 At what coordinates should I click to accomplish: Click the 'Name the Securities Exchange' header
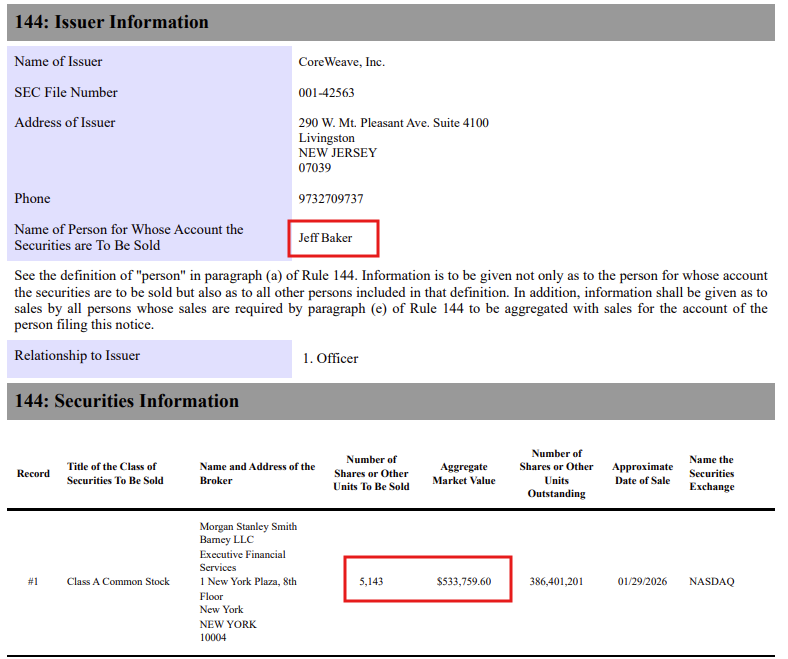click(712, 473)
